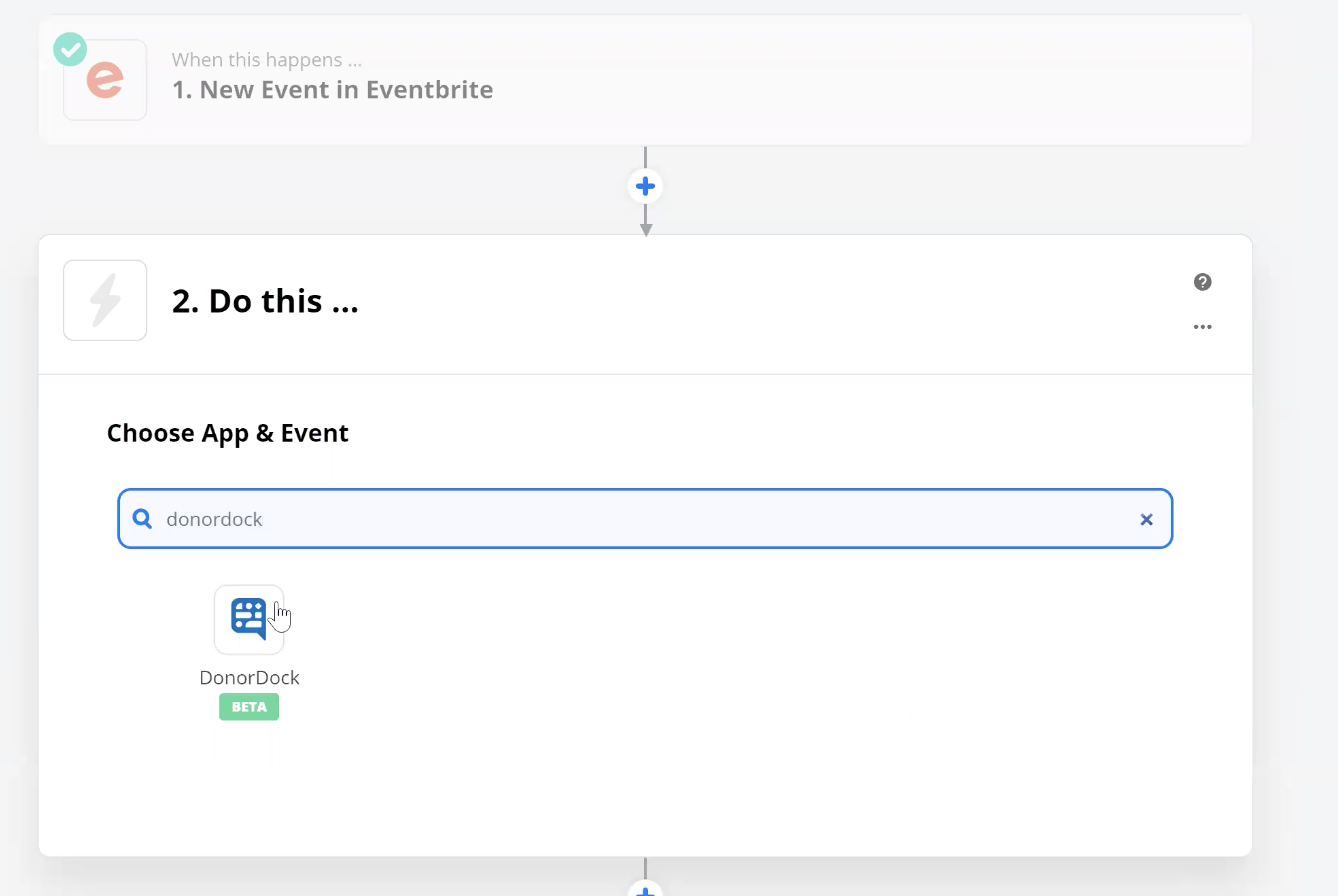Click the BETA badge under DonorDock
The image size is (1338, 896).
pos(249,707)
